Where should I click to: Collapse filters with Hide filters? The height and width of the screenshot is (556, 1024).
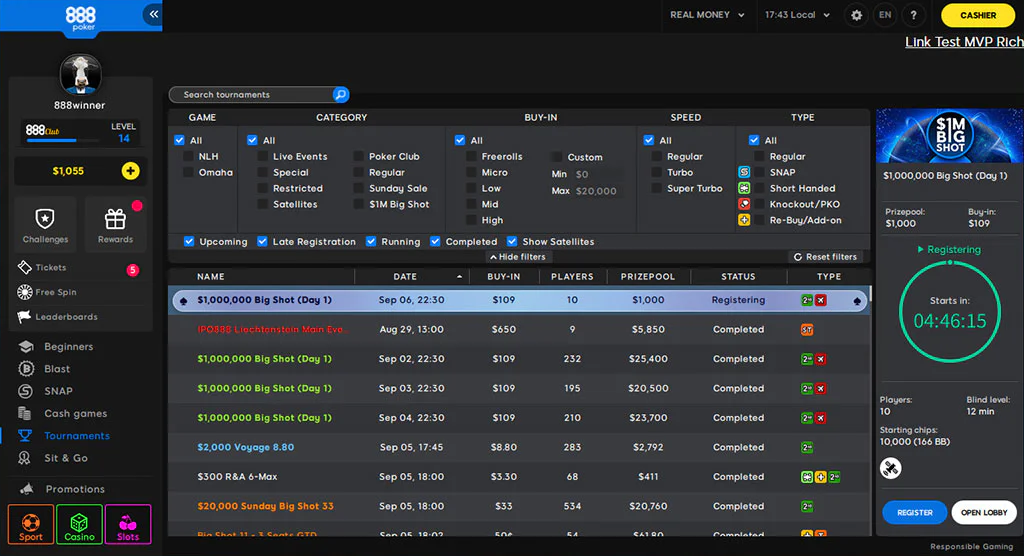pyautogui.click(x=518, y=257)
